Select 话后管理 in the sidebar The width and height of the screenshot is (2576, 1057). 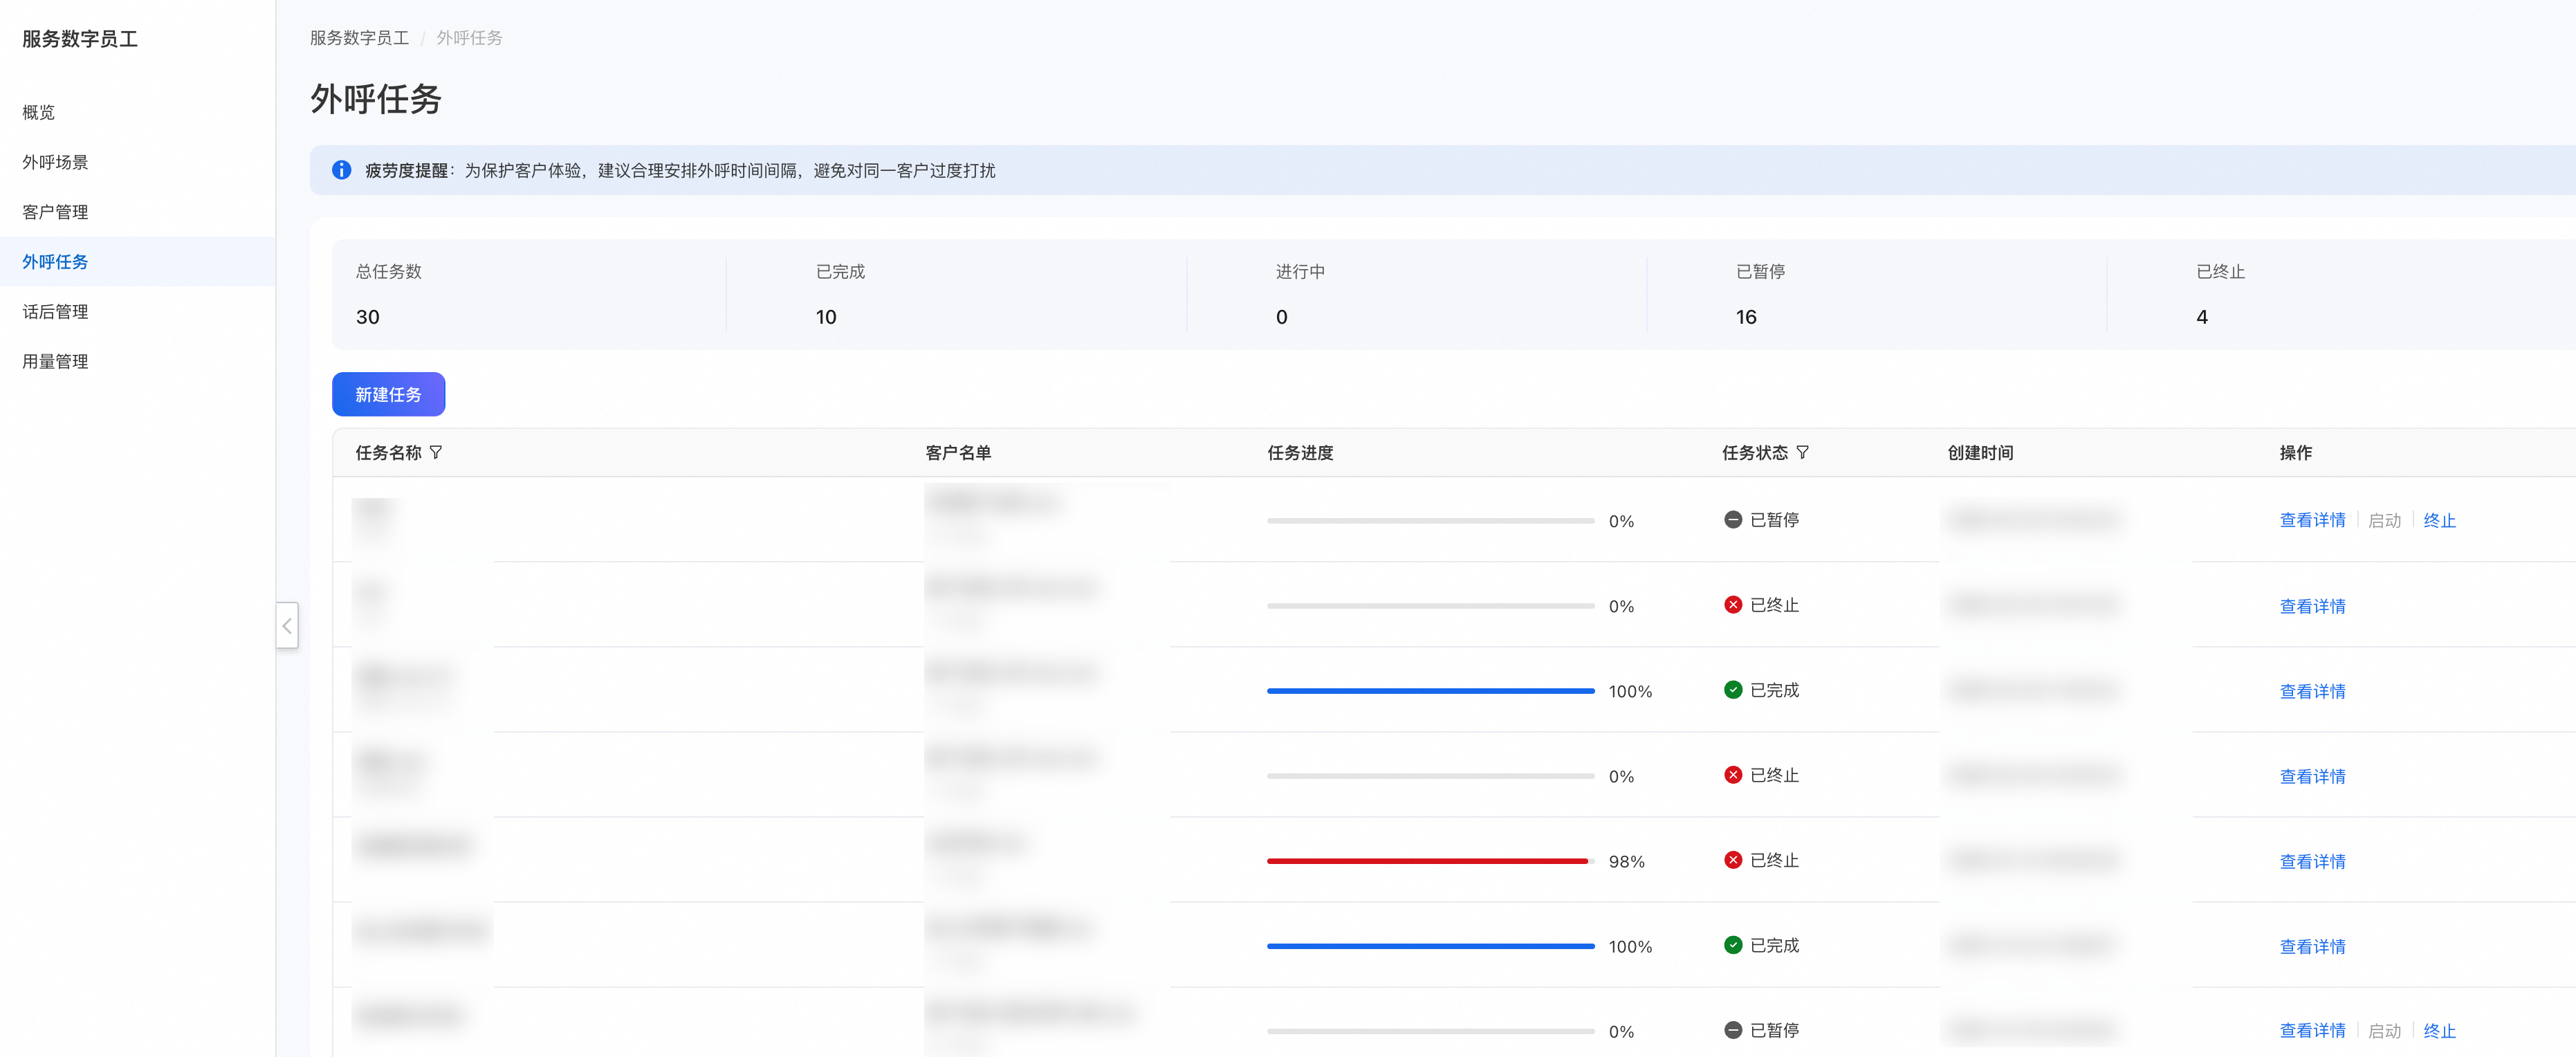tap(55, 312)
